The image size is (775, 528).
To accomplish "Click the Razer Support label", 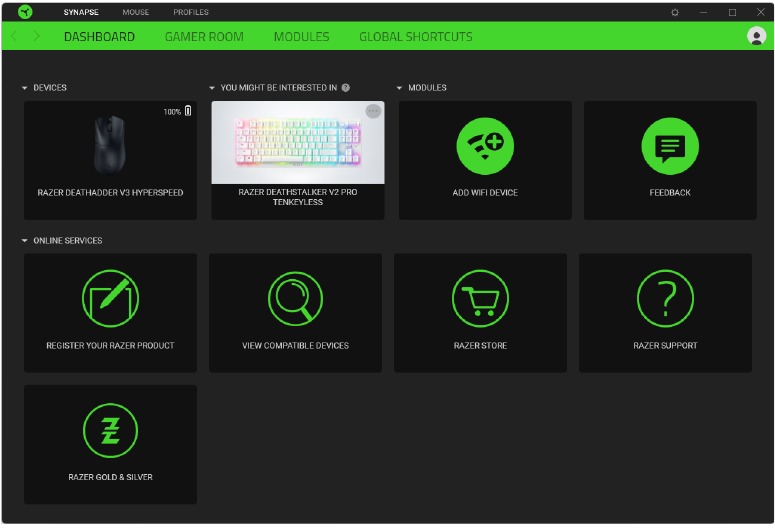I will [x=665, y=346].
